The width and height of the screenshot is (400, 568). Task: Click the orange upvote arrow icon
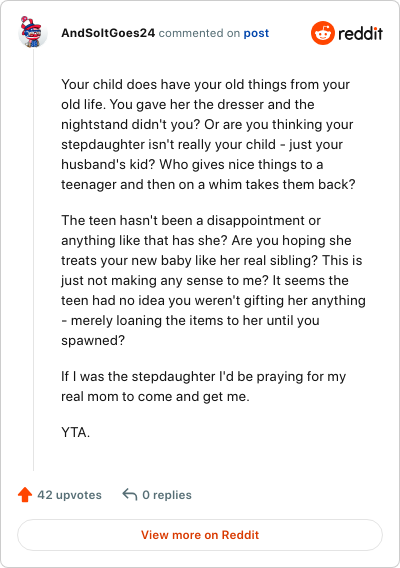(25, 494)
